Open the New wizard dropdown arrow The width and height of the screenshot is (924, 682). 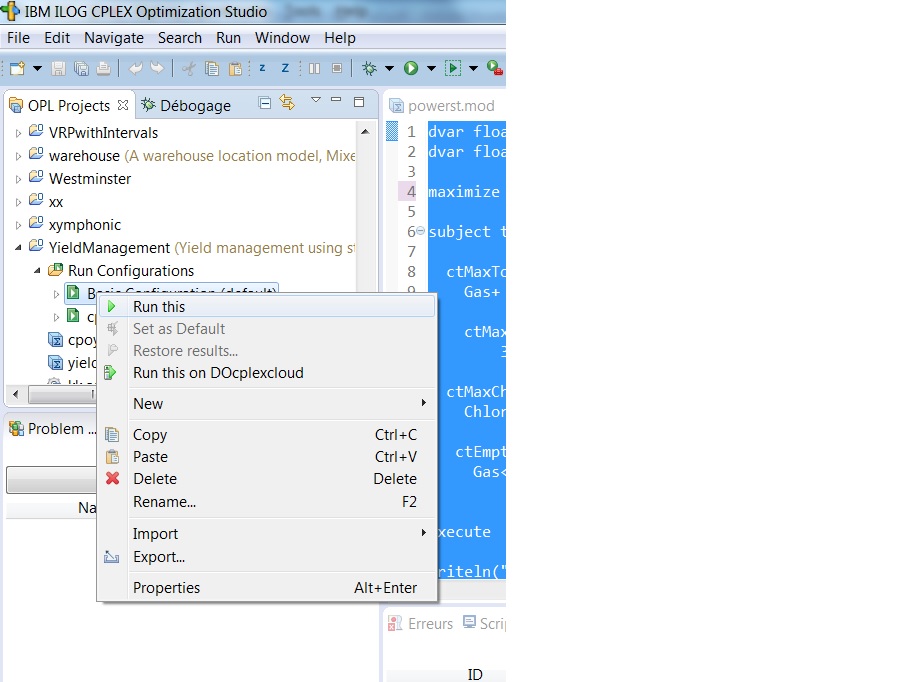pos(37,68)
